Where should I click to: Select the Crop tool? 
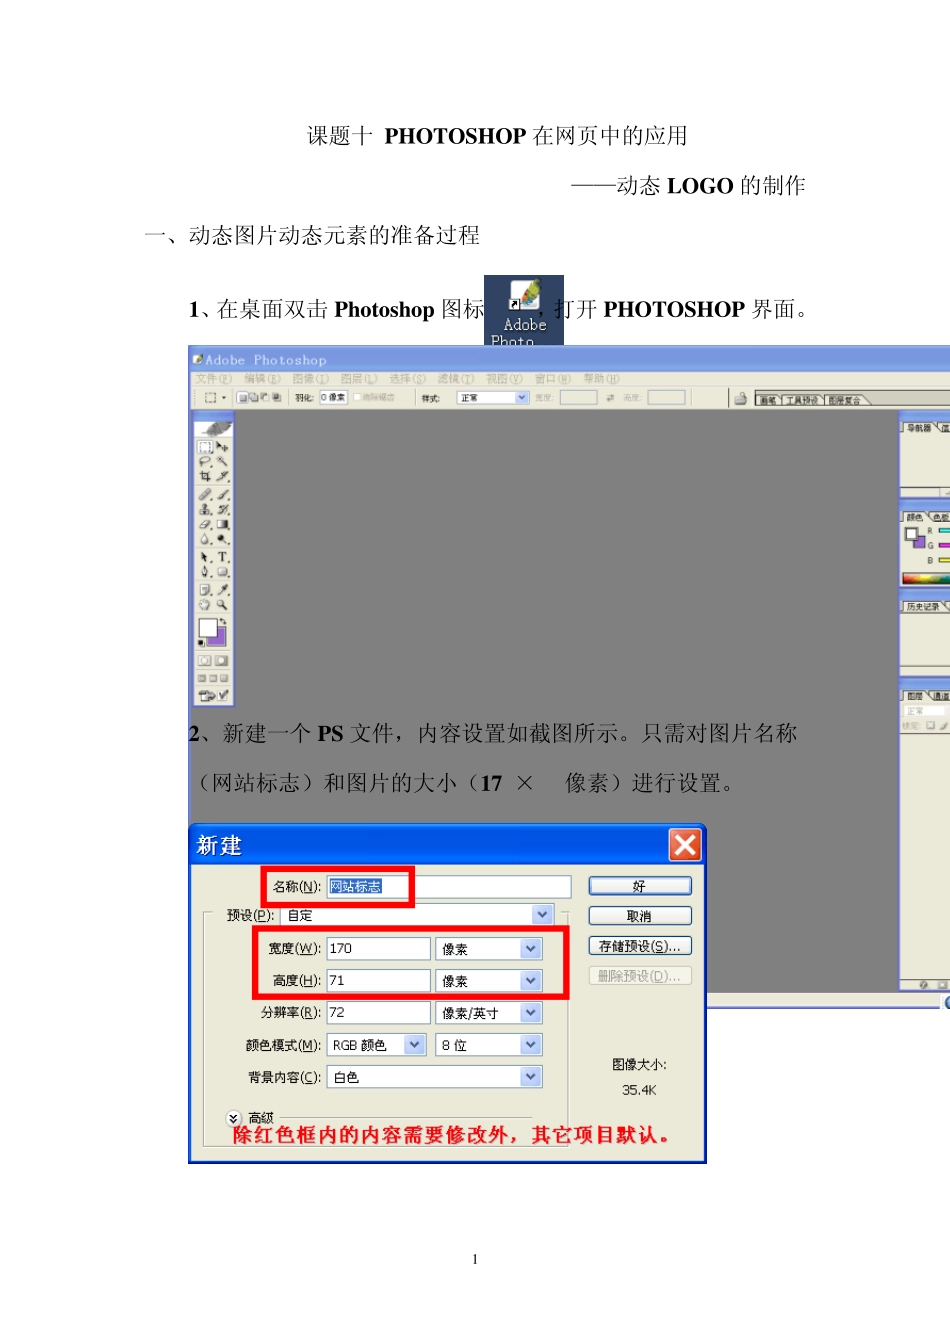click(205, 476)
